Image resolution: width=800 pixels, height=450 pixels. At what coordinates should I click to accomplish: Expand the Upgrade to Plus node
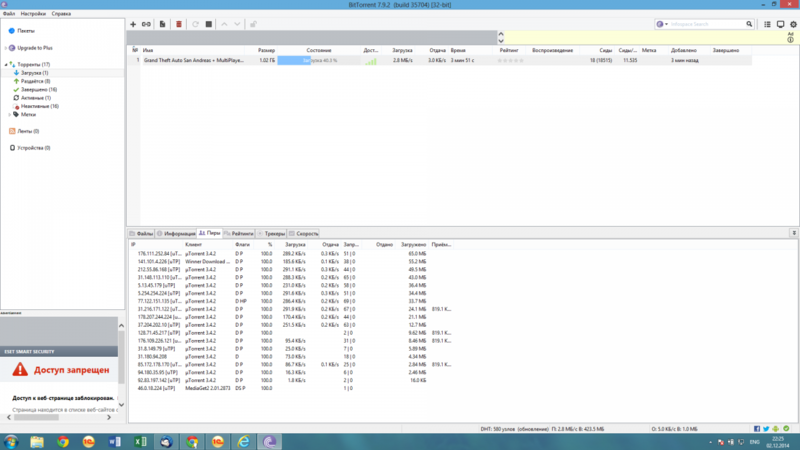coord(4,47)
